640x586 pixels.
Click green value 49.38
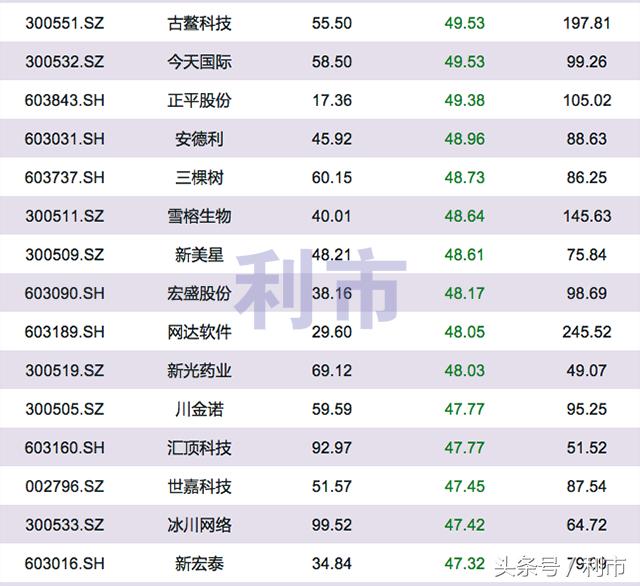[x=464, y=100]
